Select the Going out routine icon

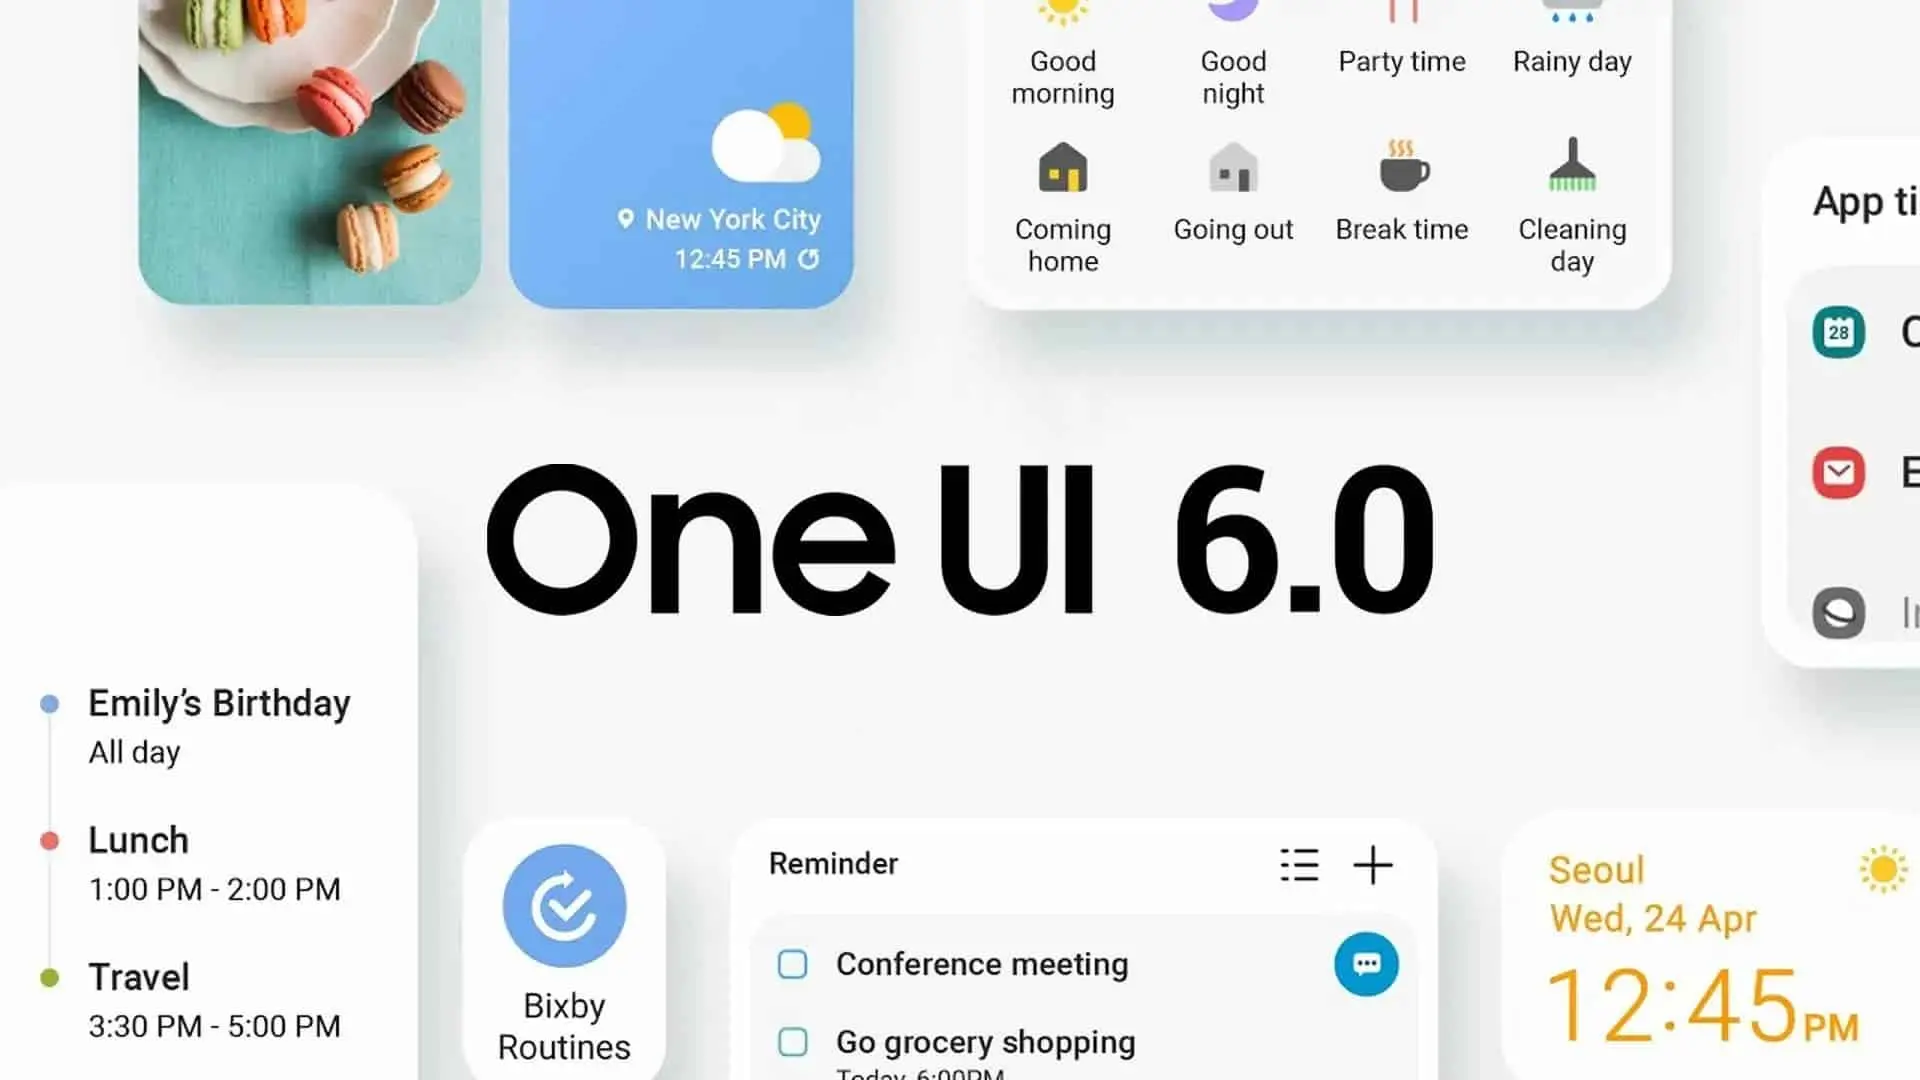pos(1233,169)
